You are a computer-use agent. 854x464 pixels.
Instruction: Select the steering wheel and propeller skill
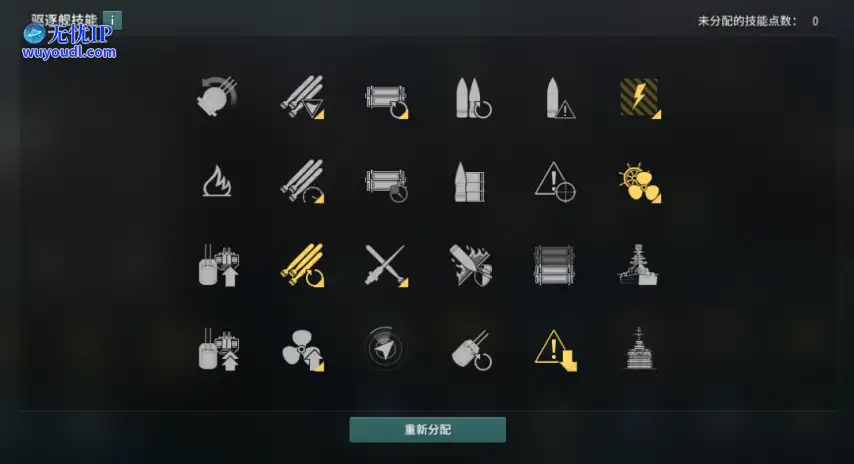[640, 182]
